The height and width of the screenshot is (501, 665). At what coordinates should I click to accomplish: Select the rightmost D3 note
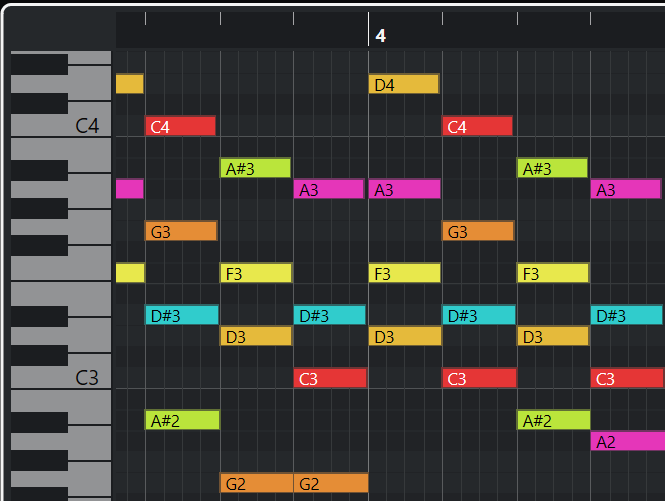point(552,337)
